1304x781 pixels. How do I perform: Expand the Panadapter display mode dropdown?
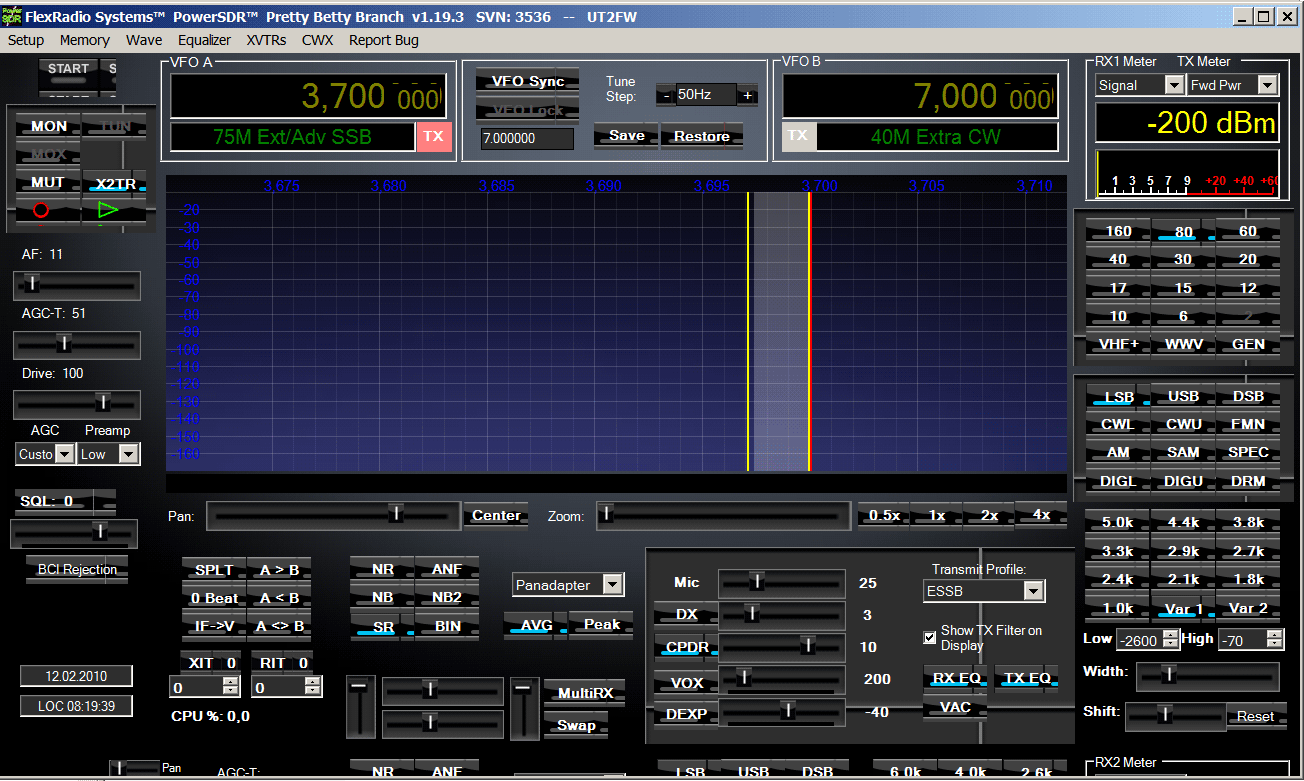coord(613,585)
